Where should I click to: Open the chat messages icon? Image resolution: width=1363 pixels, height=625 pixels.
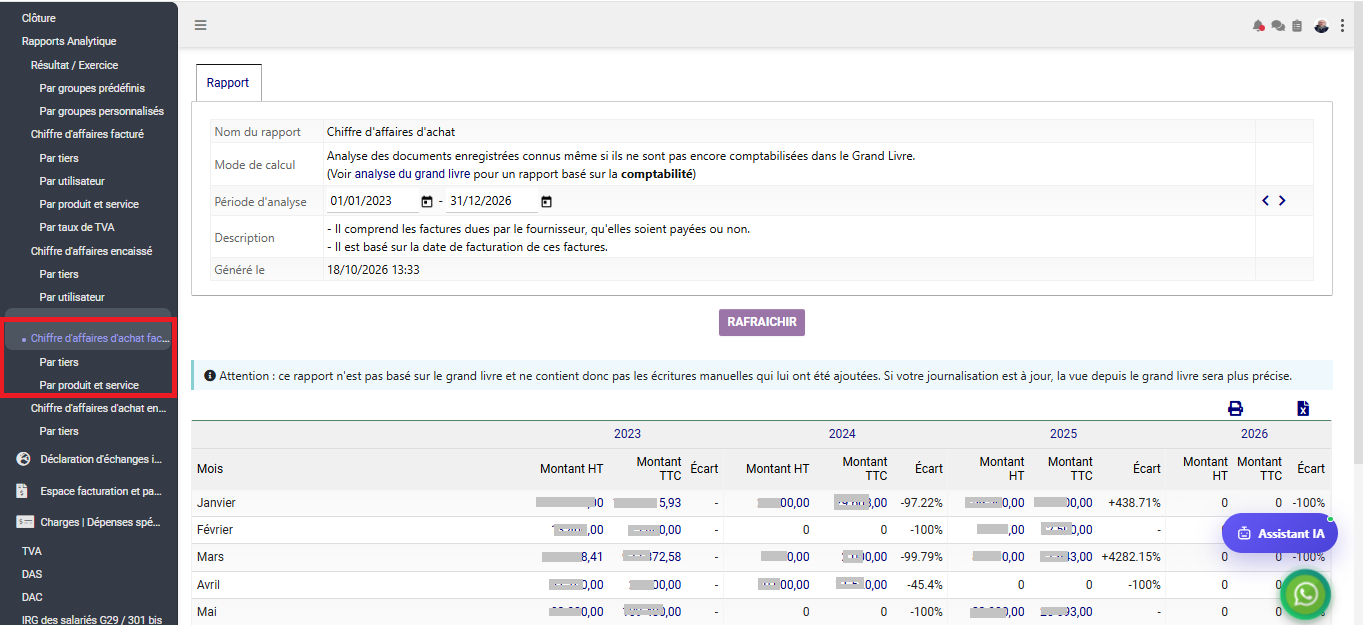pyautogui.click(x=1278, y=26)
